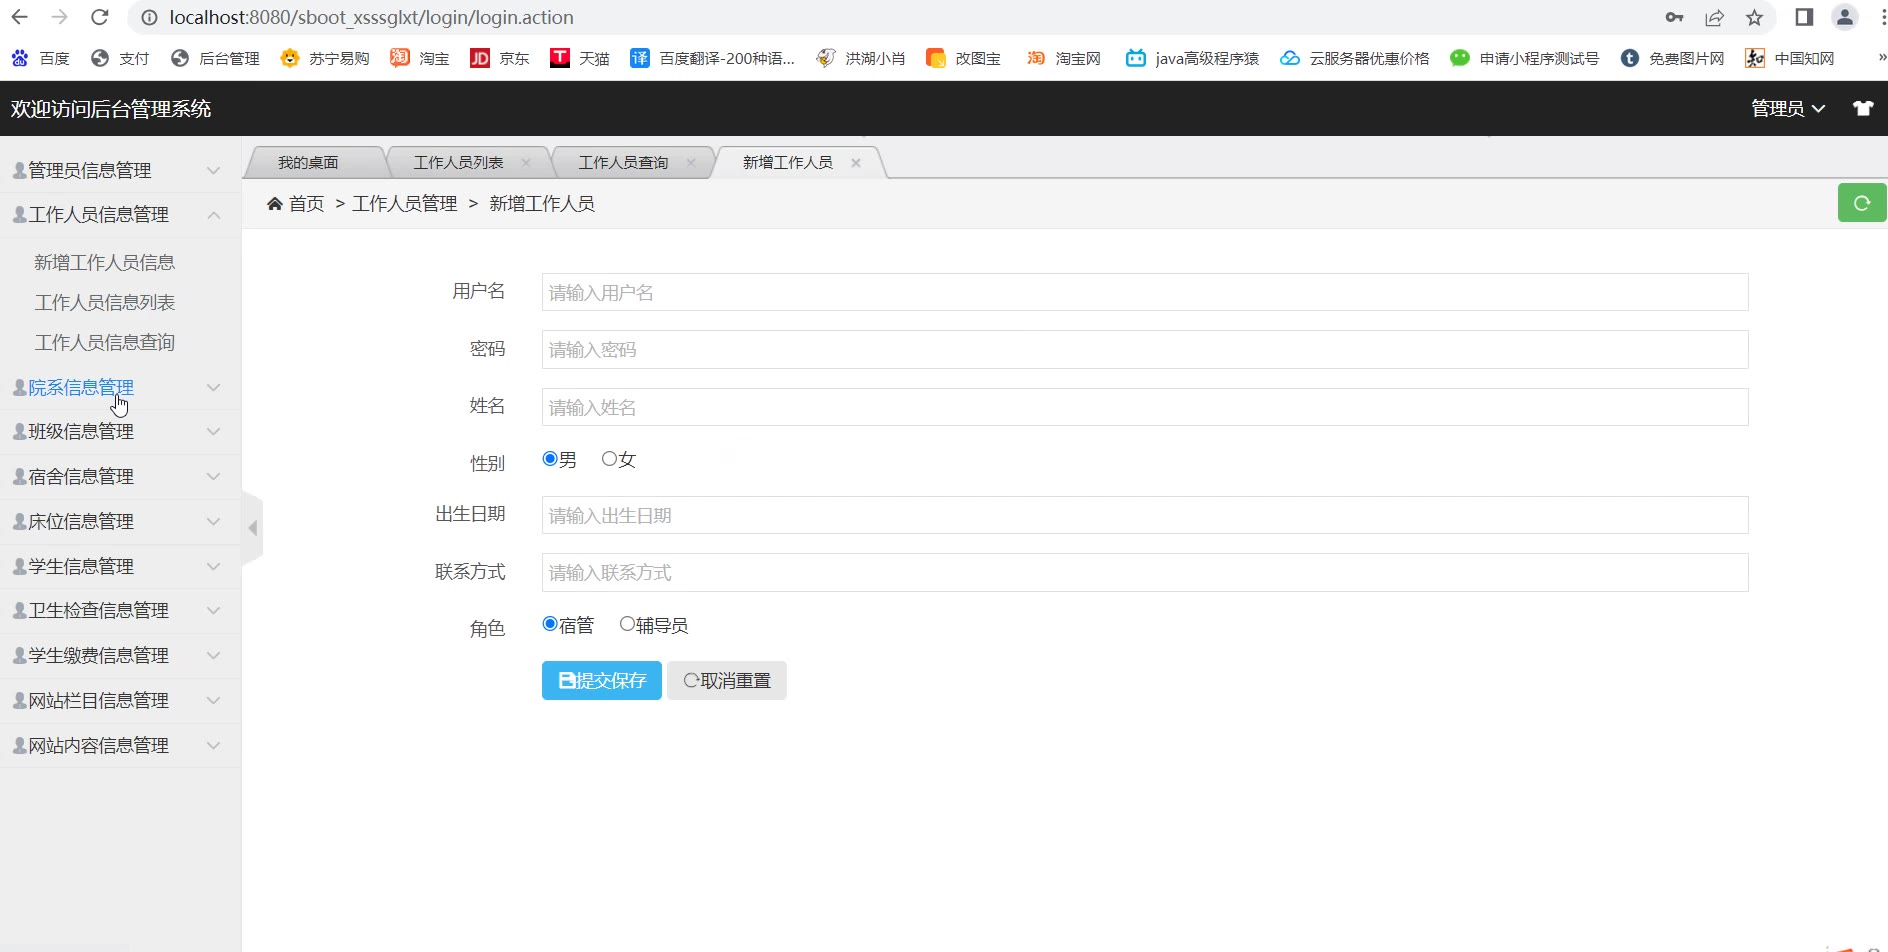Viewport: 1888px width, 952px height.
Task: Focus the 出生日期 input field
Action: click(1145, 515)
